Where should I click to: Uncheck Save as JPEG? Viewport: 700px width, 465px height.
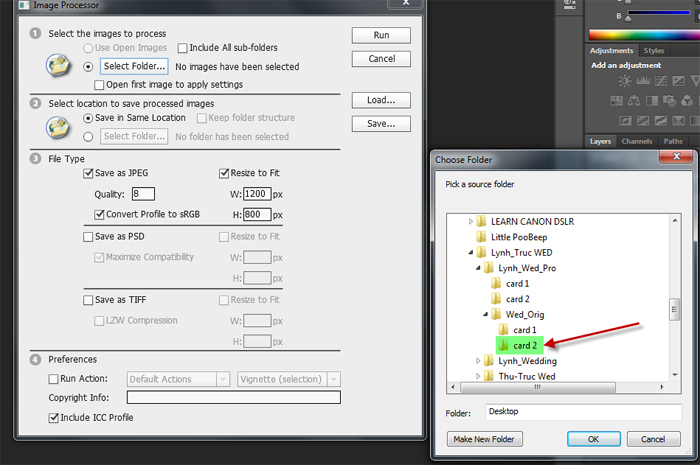[88, 173]
